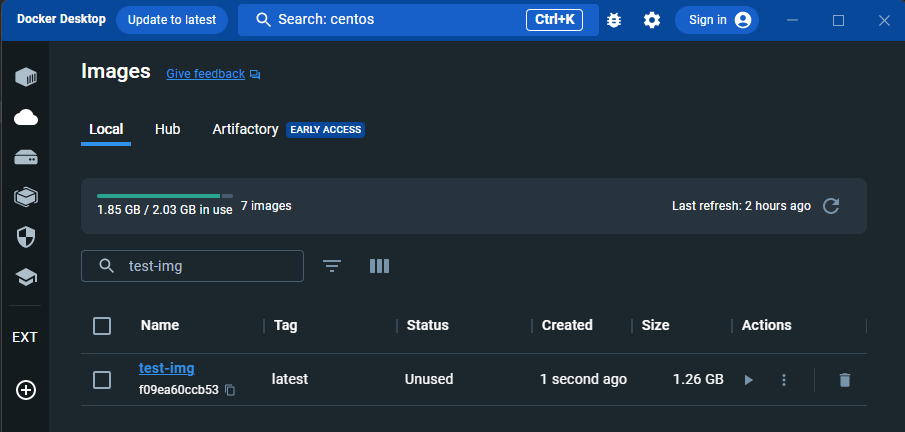Open more actions menu for test-img

coord(784,380)
